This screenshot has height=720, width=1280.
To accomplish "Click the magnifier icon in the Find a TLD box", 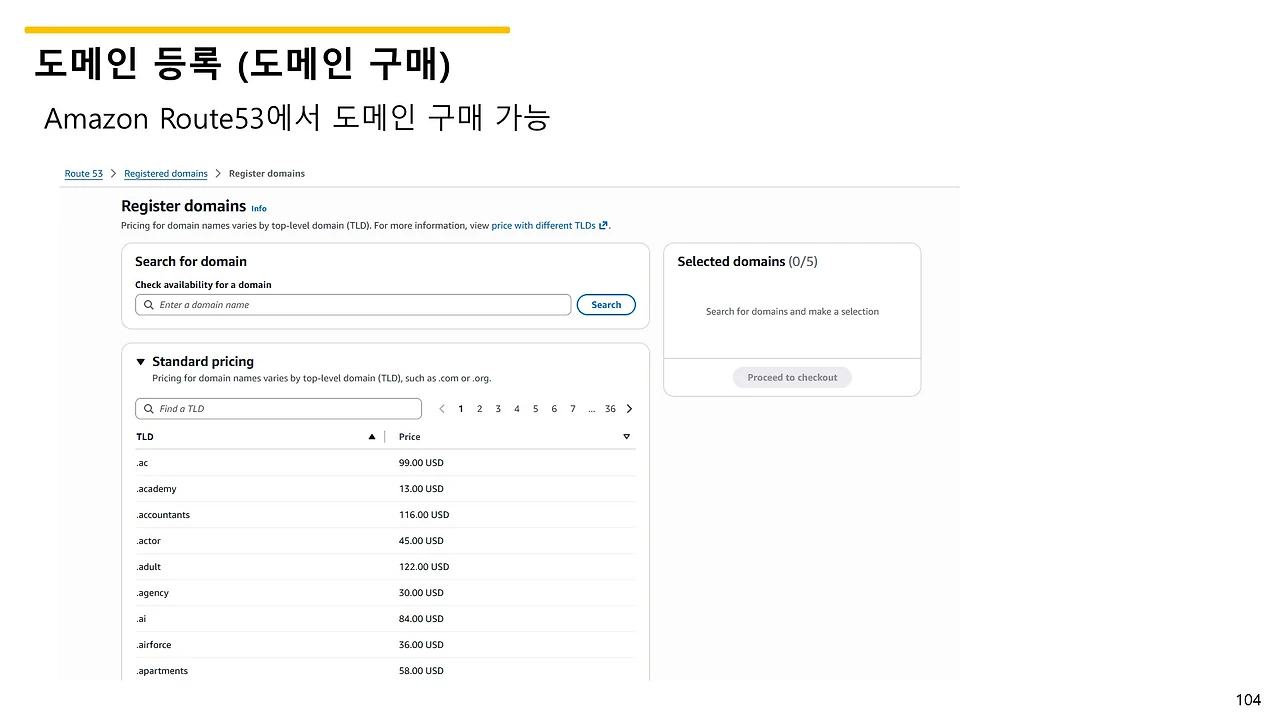I will click(x=148, y=408).
